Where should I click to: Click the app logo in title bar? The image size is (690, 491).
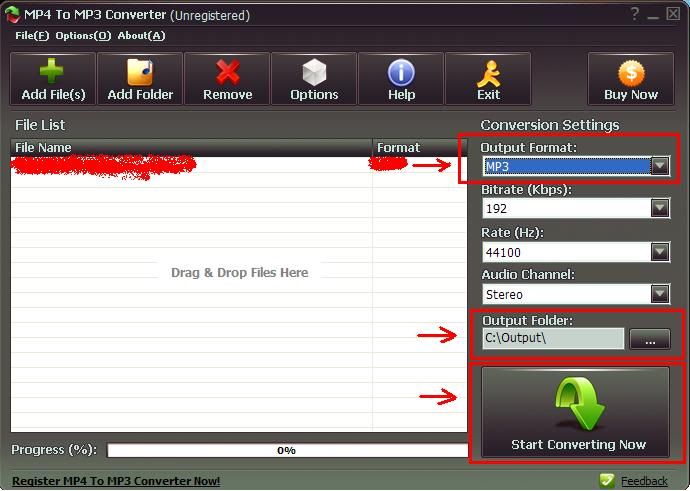pos(12,15)
